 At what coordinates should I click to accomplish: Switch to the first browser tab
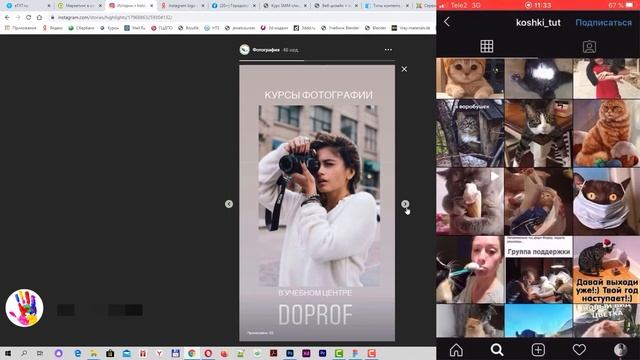pyautogui.click(x=27, y=6)
